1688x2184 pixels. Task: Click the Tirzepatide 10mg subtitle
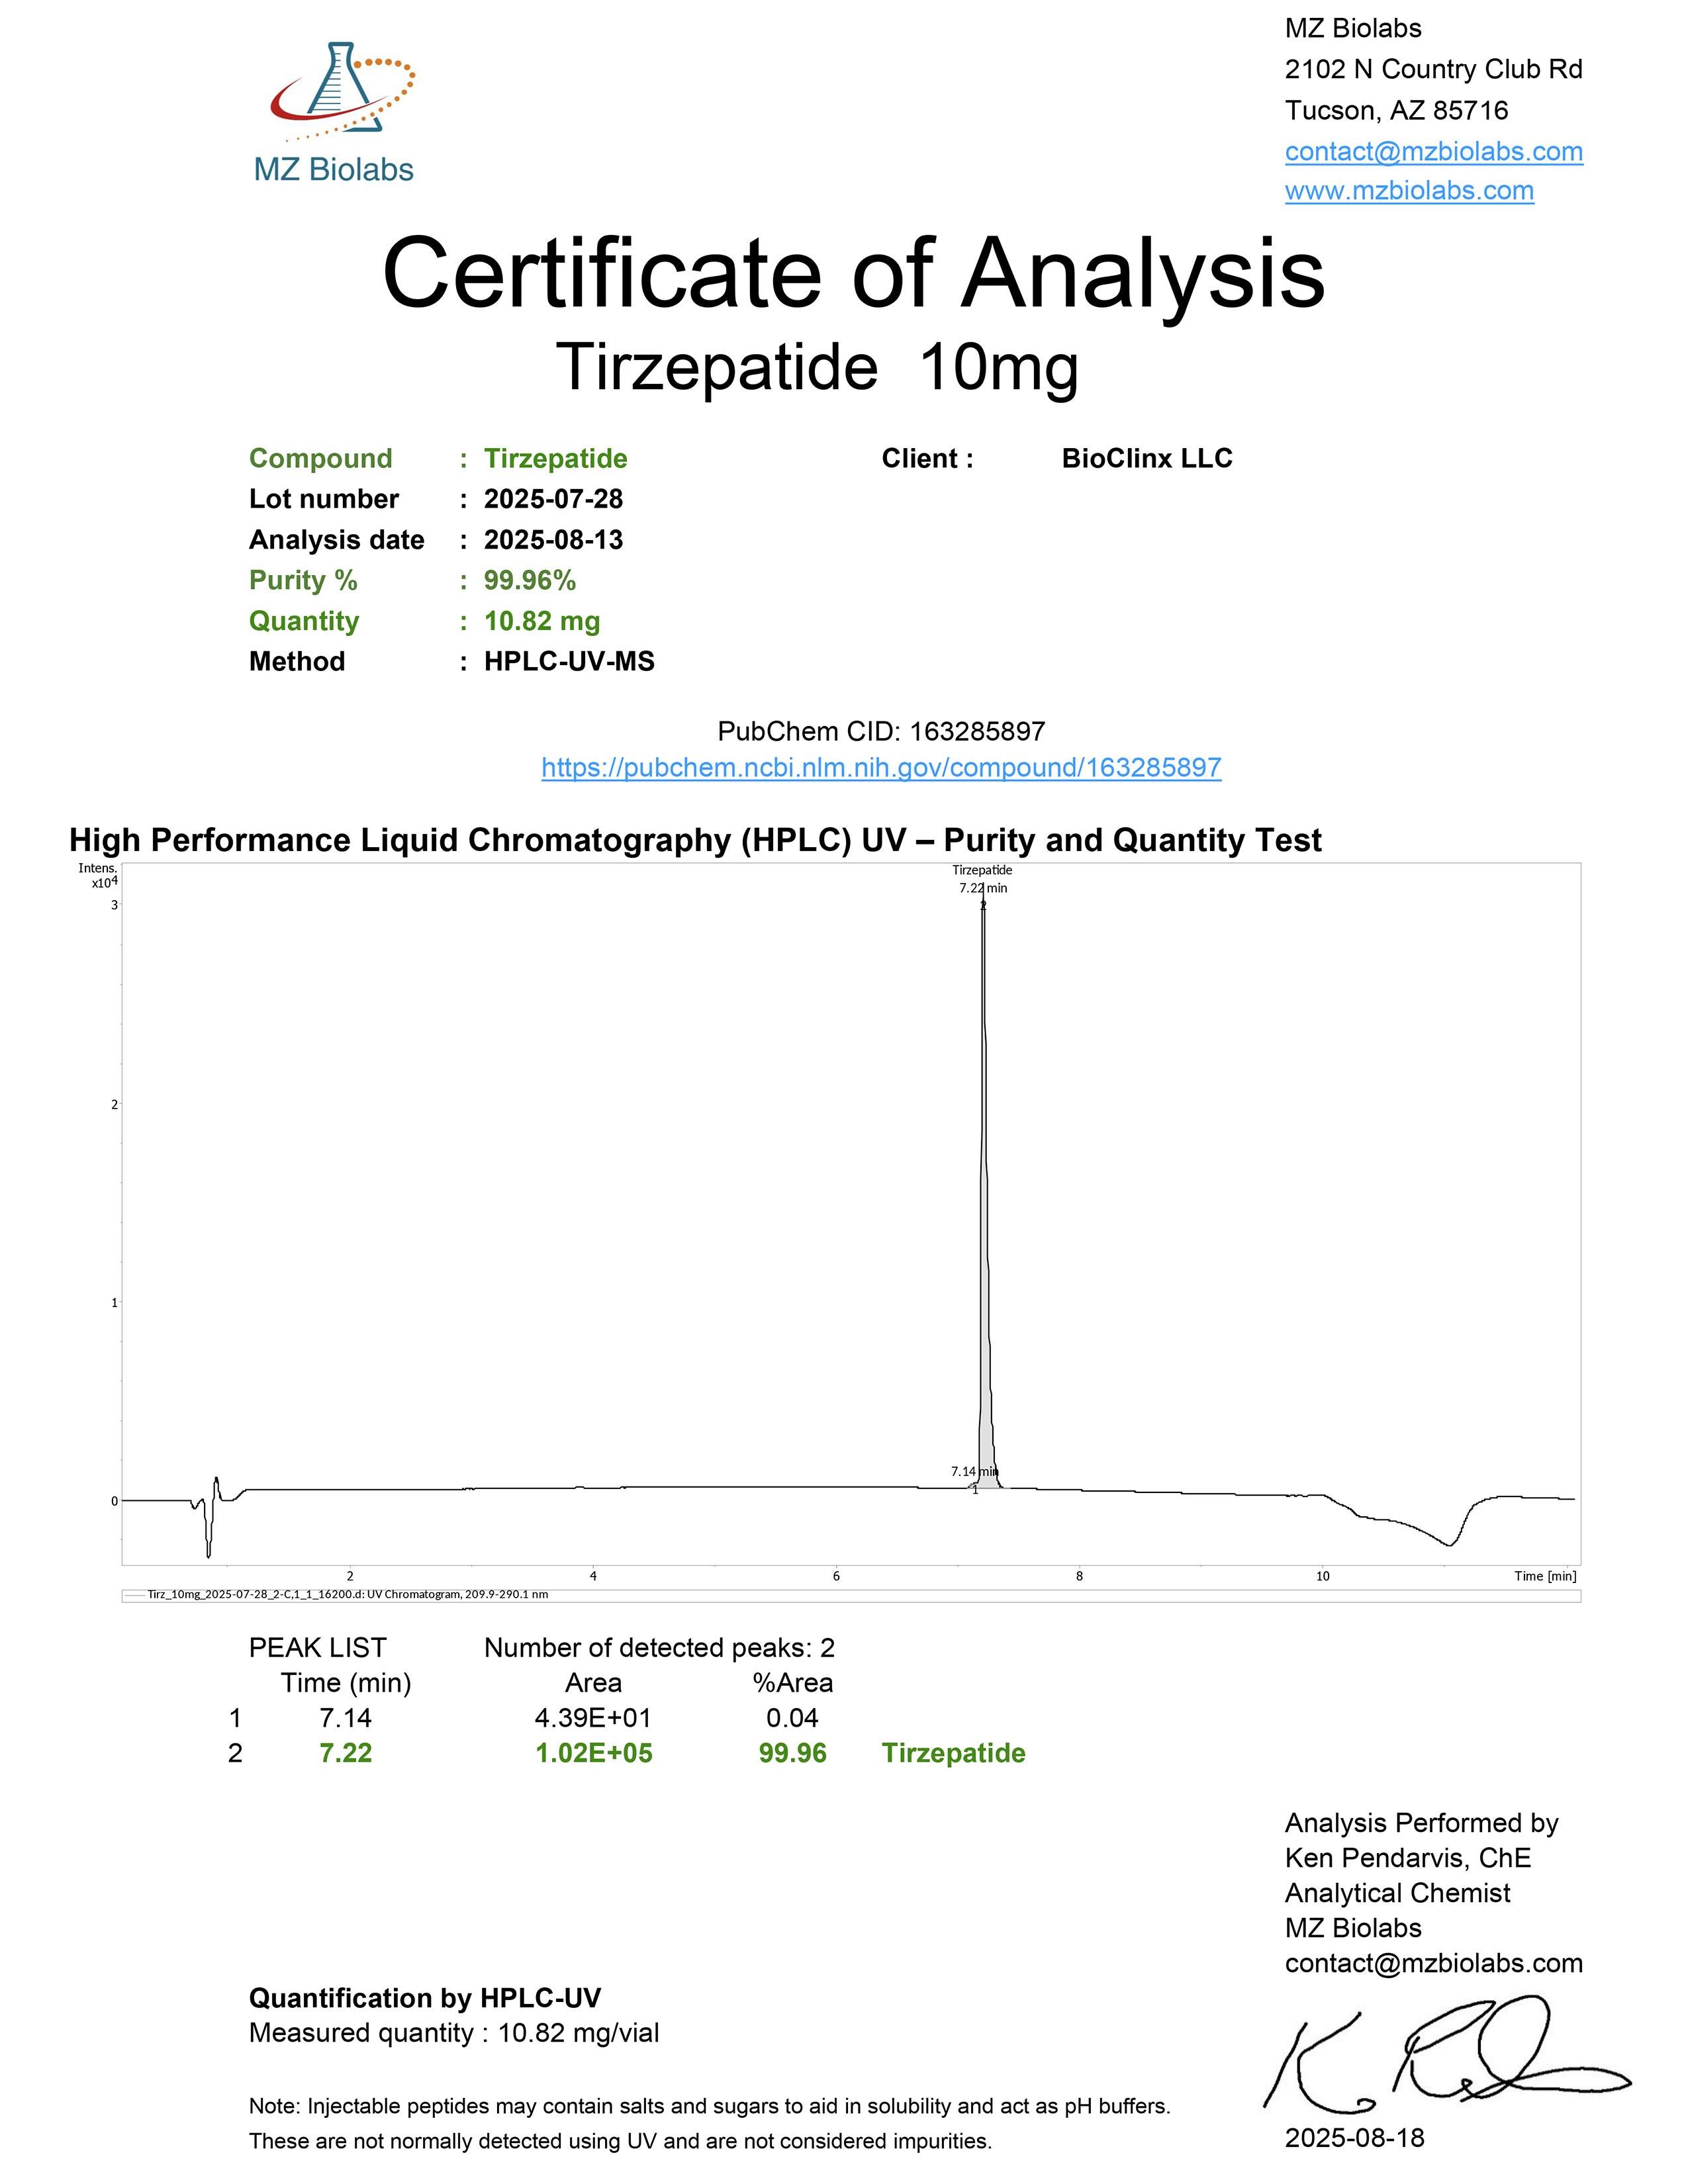click(x=817, y=367)
